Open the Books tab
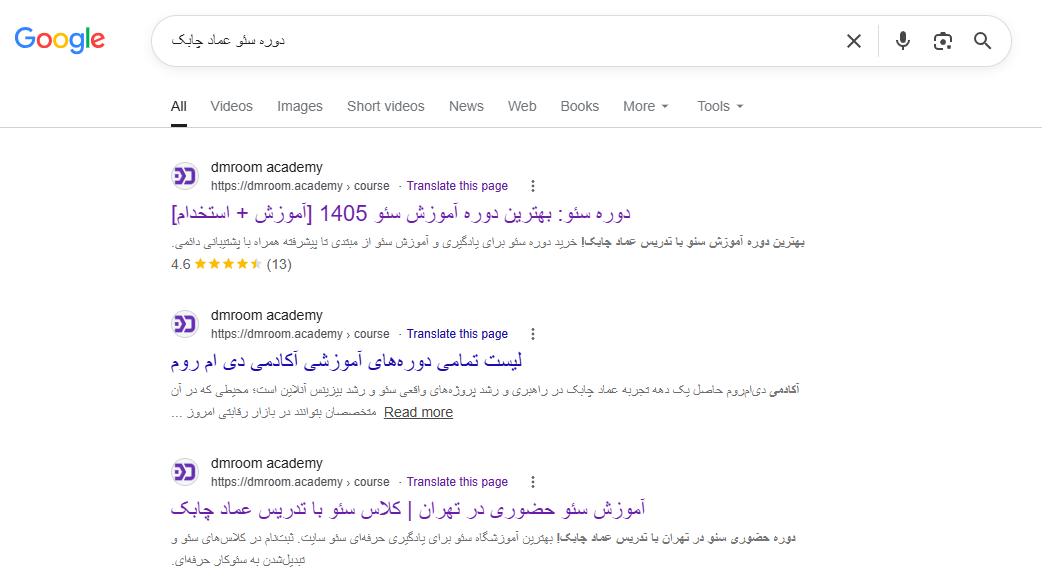Viewport: 1042px width, 584px height. click(x=579, y=106)
